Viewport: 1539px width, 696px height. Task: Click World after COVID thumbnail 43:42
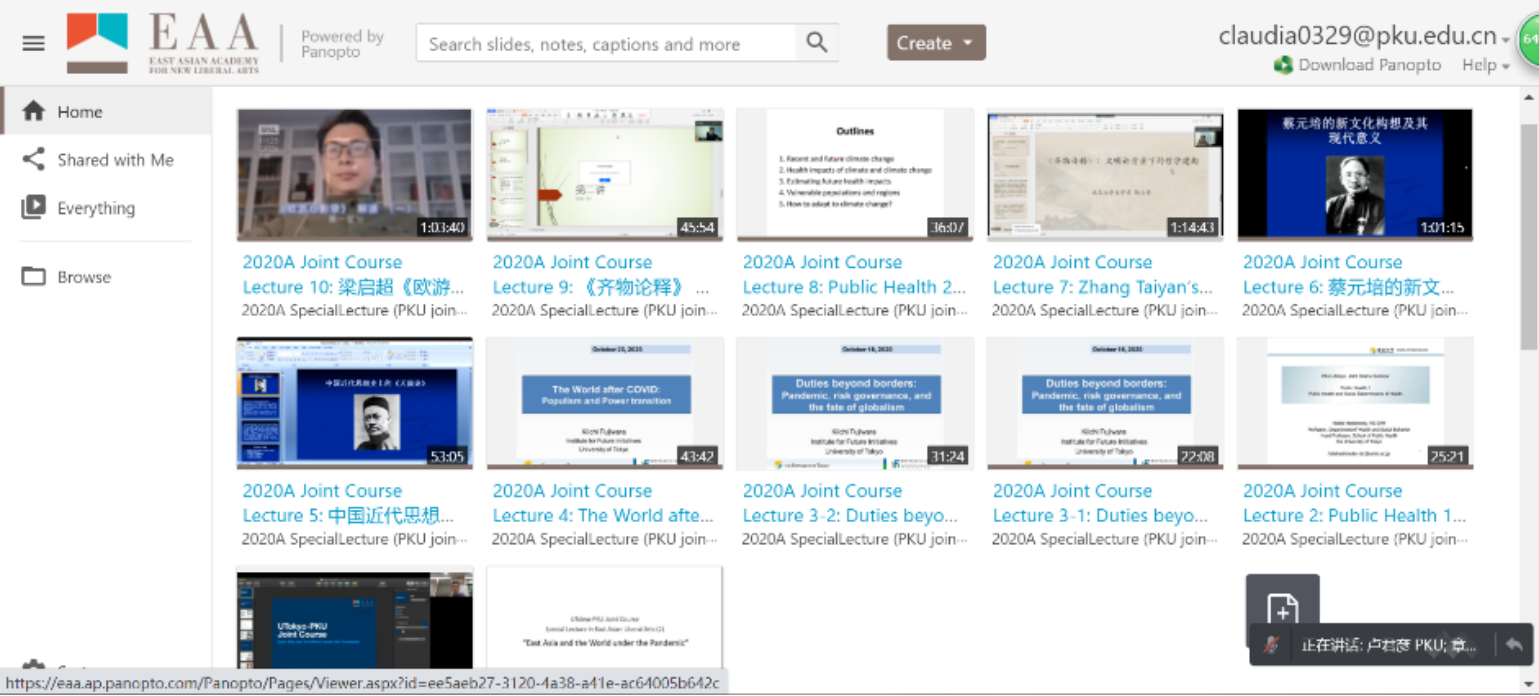pyautogui.click(x=605, y=403)
